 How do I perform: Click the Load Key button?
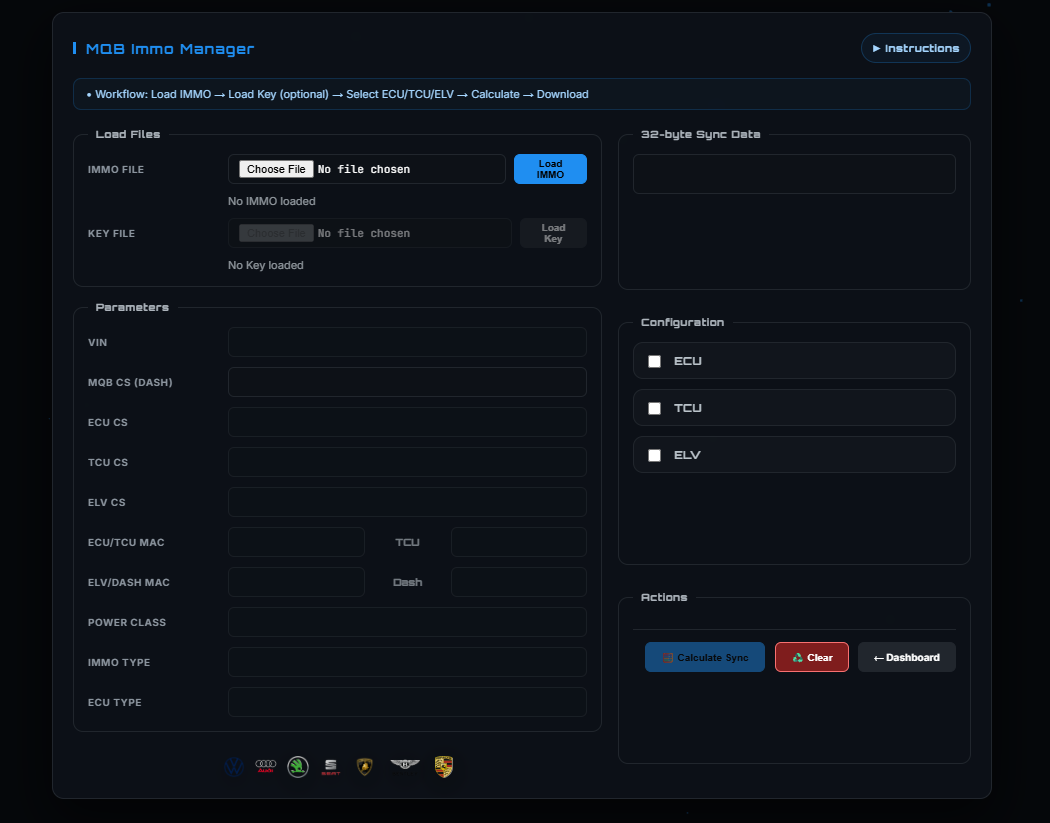pos(553,232)
